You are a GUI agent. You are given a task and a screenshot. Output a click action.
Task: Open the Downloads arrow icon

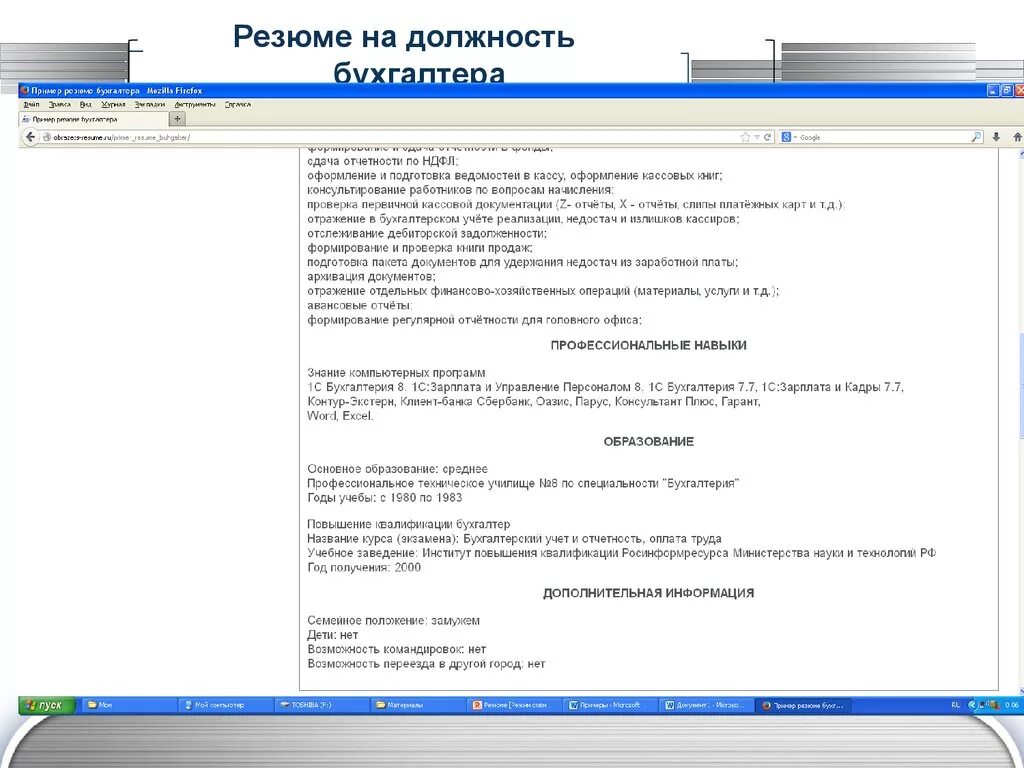[996, 137]
